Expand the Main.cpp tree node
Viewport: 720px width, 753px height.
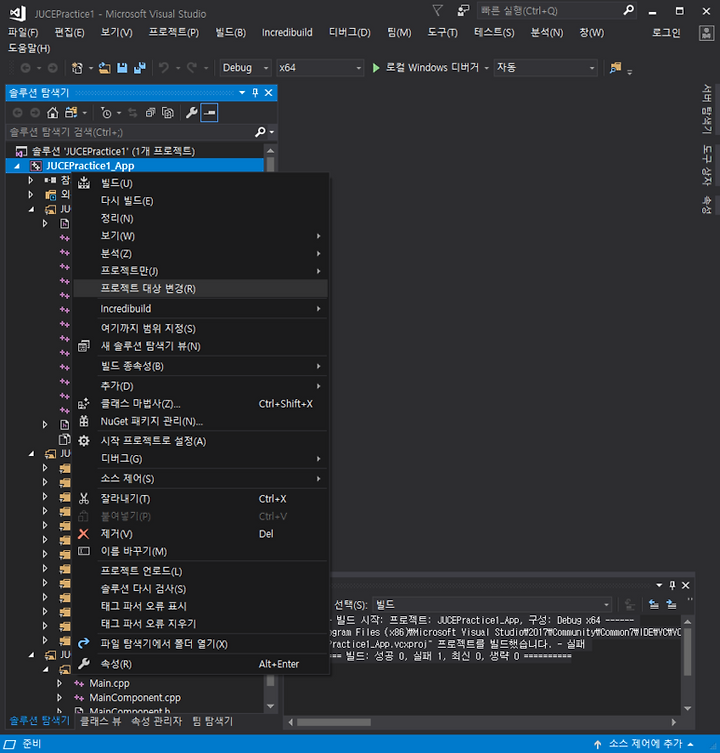tap(60, 683)
